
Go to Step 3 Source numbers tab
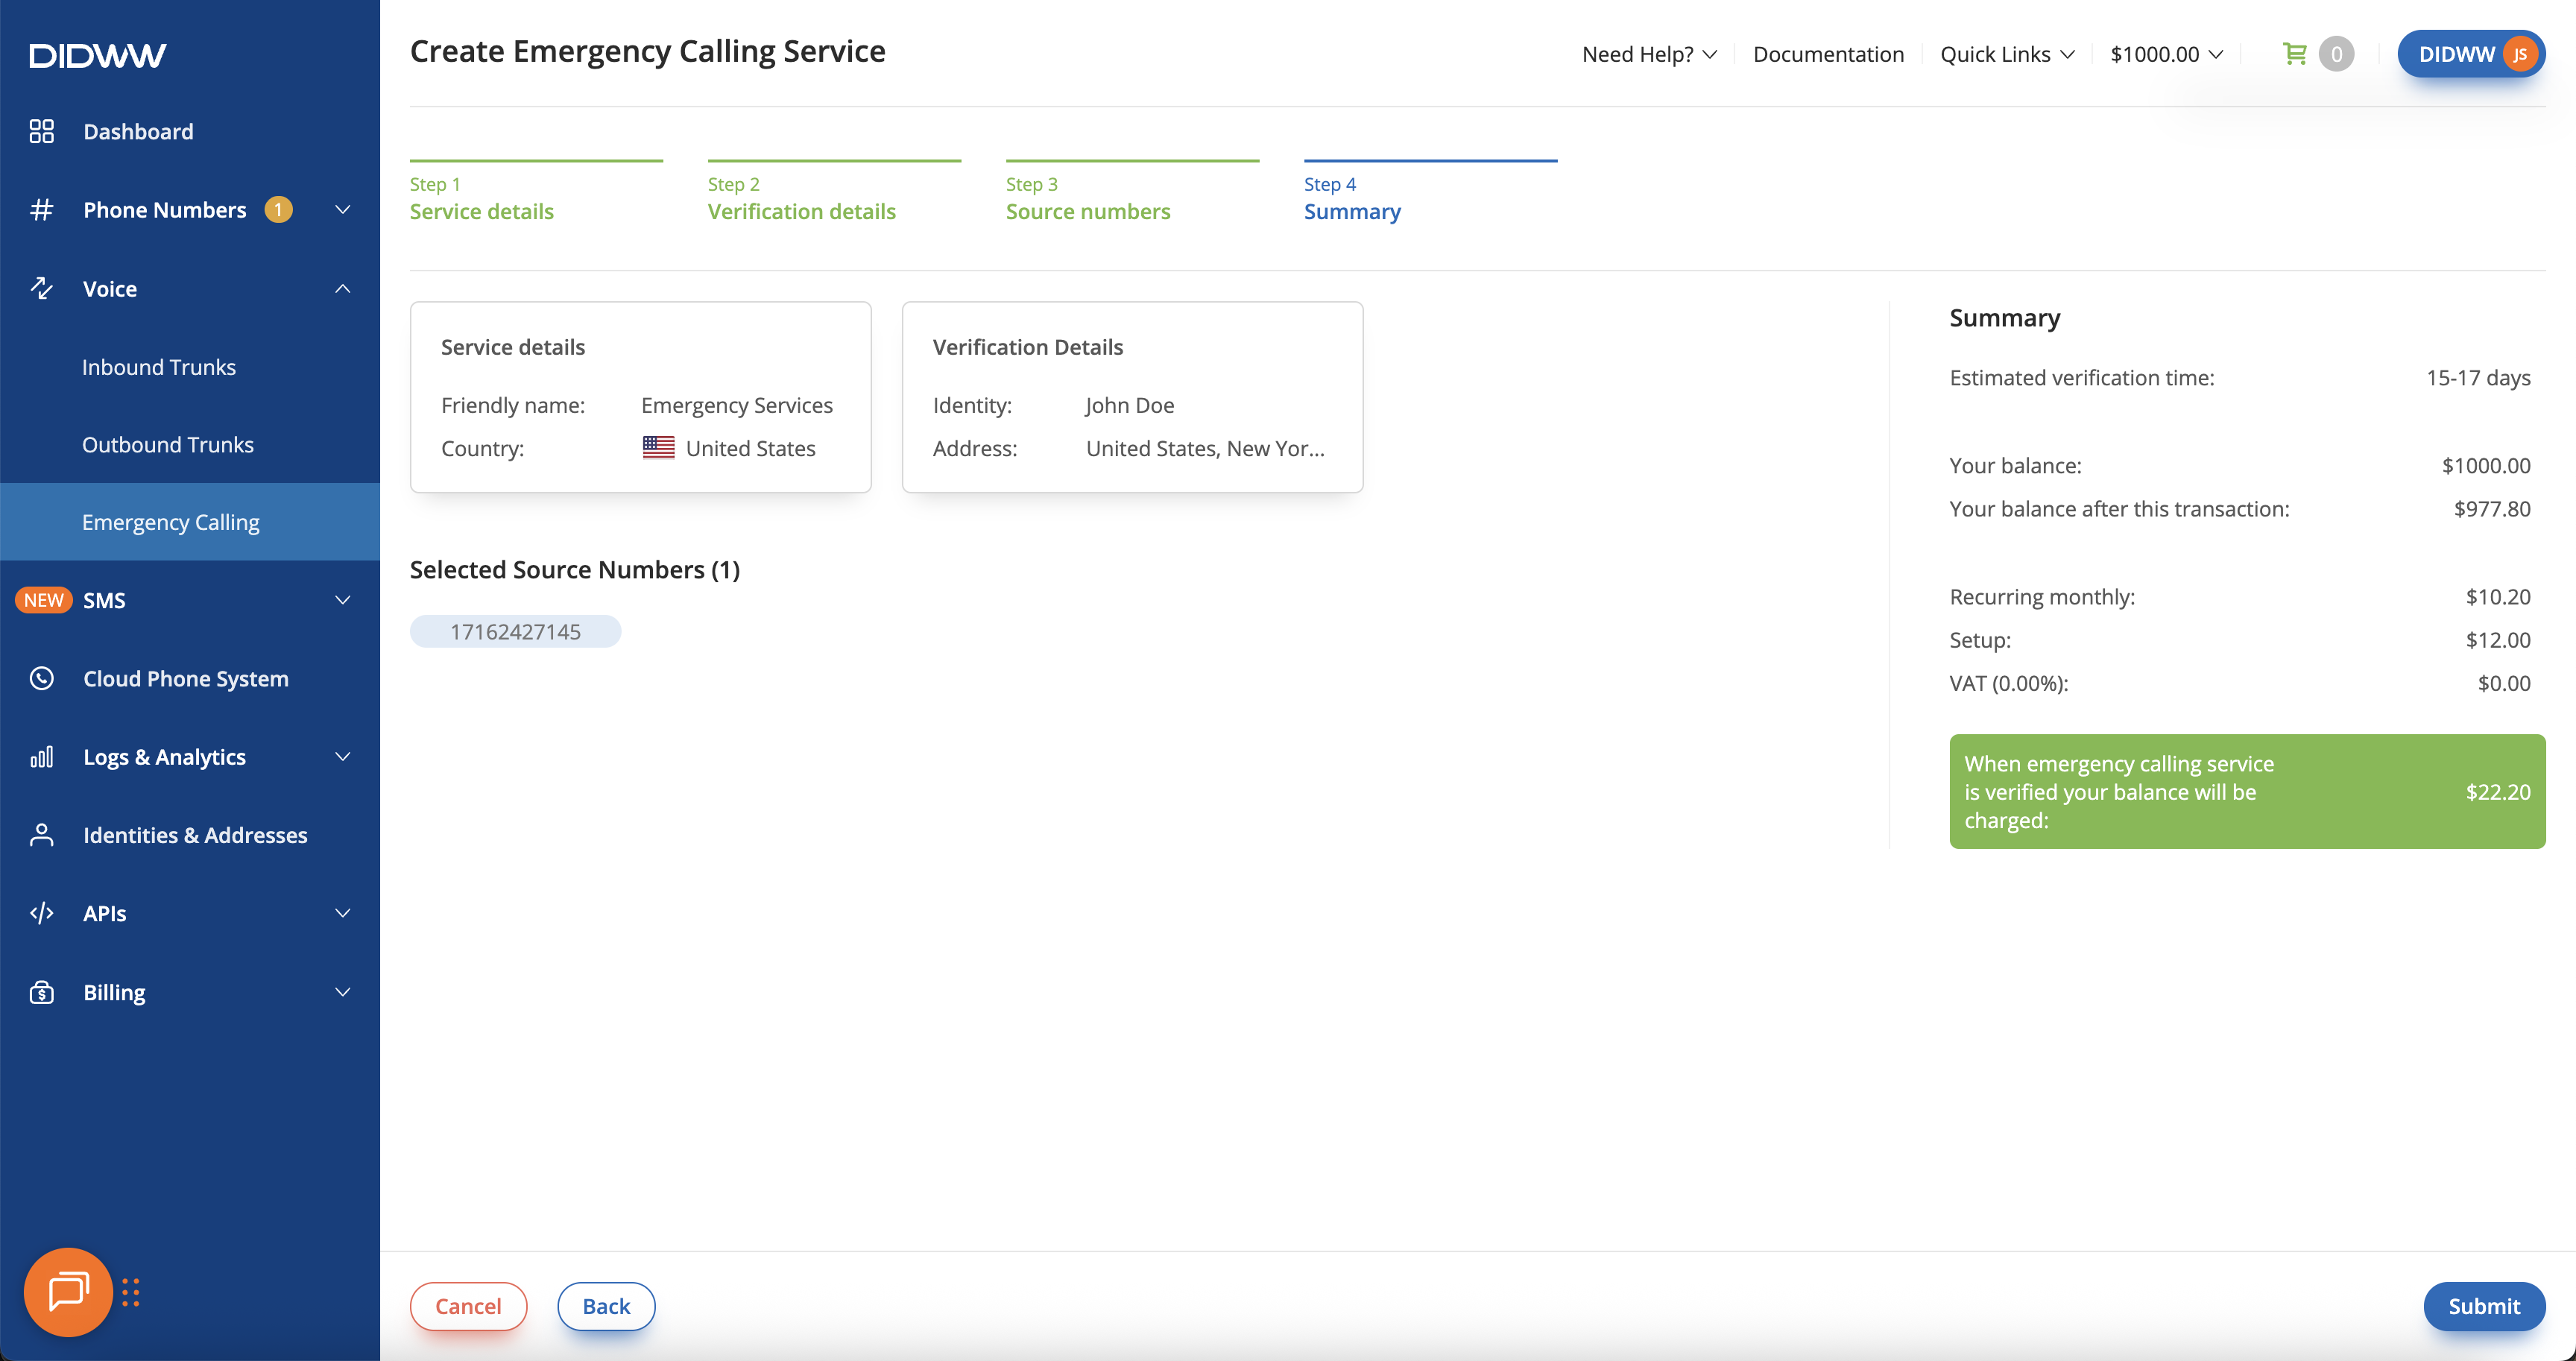[x=1087, y=211]
